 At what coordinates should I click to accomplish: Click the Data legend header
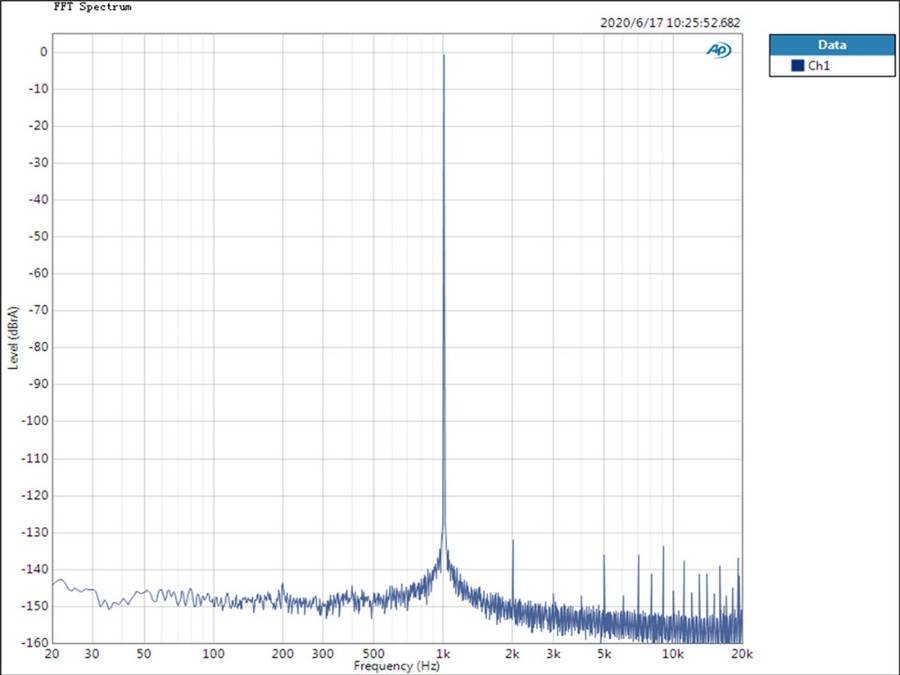click(x=831, y=45)
